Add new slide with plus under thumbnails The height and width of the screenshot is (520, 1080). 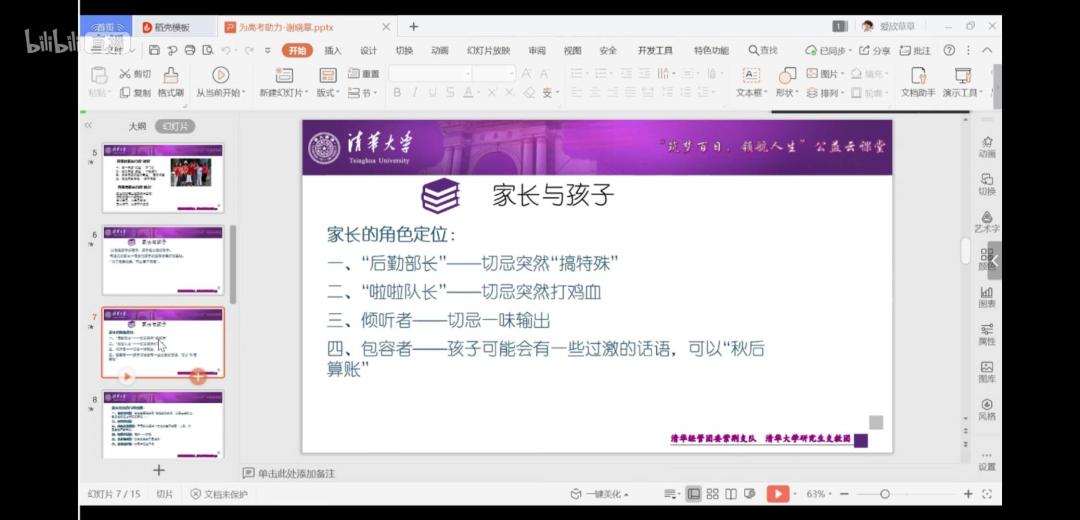click(158, 470)
